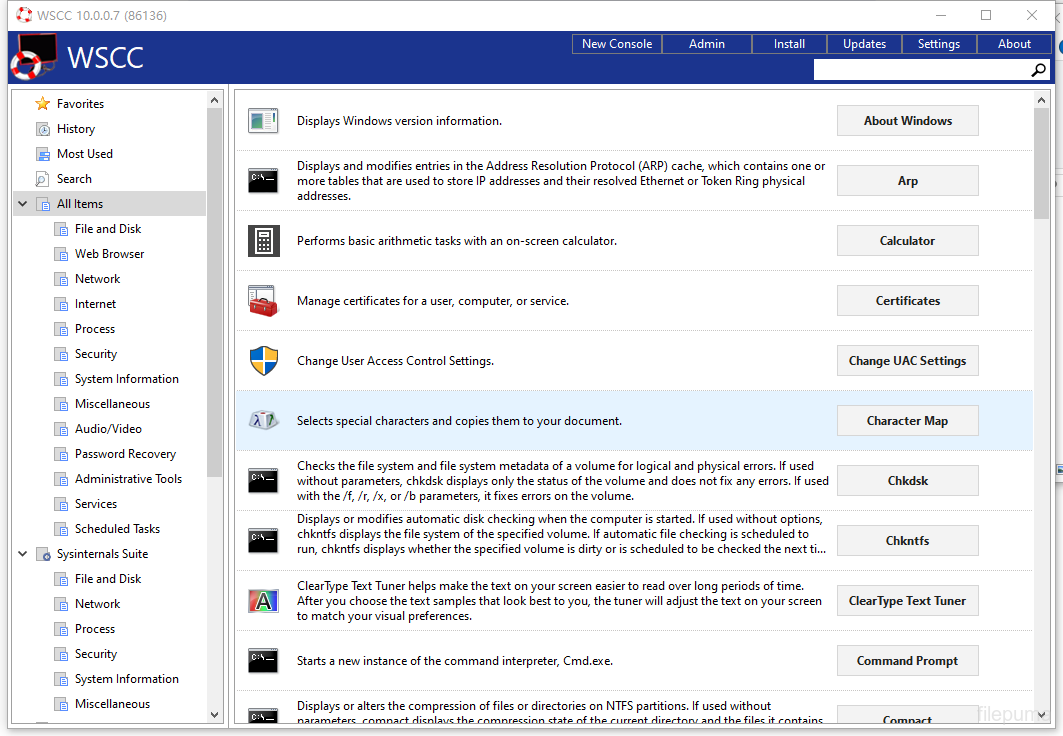Viewport: 1063px width, 736px height.
Task: Launch the Chkdsk button
Action: tap(907, 481)
